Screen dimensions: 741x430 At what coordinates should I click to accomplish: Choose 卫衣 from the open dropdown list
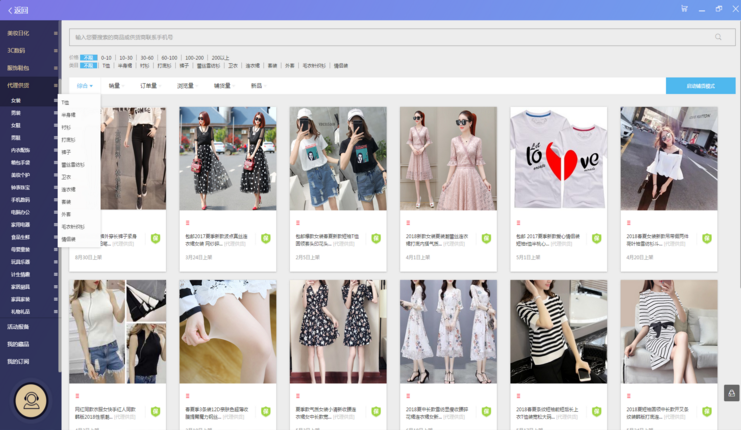point(68,177)
